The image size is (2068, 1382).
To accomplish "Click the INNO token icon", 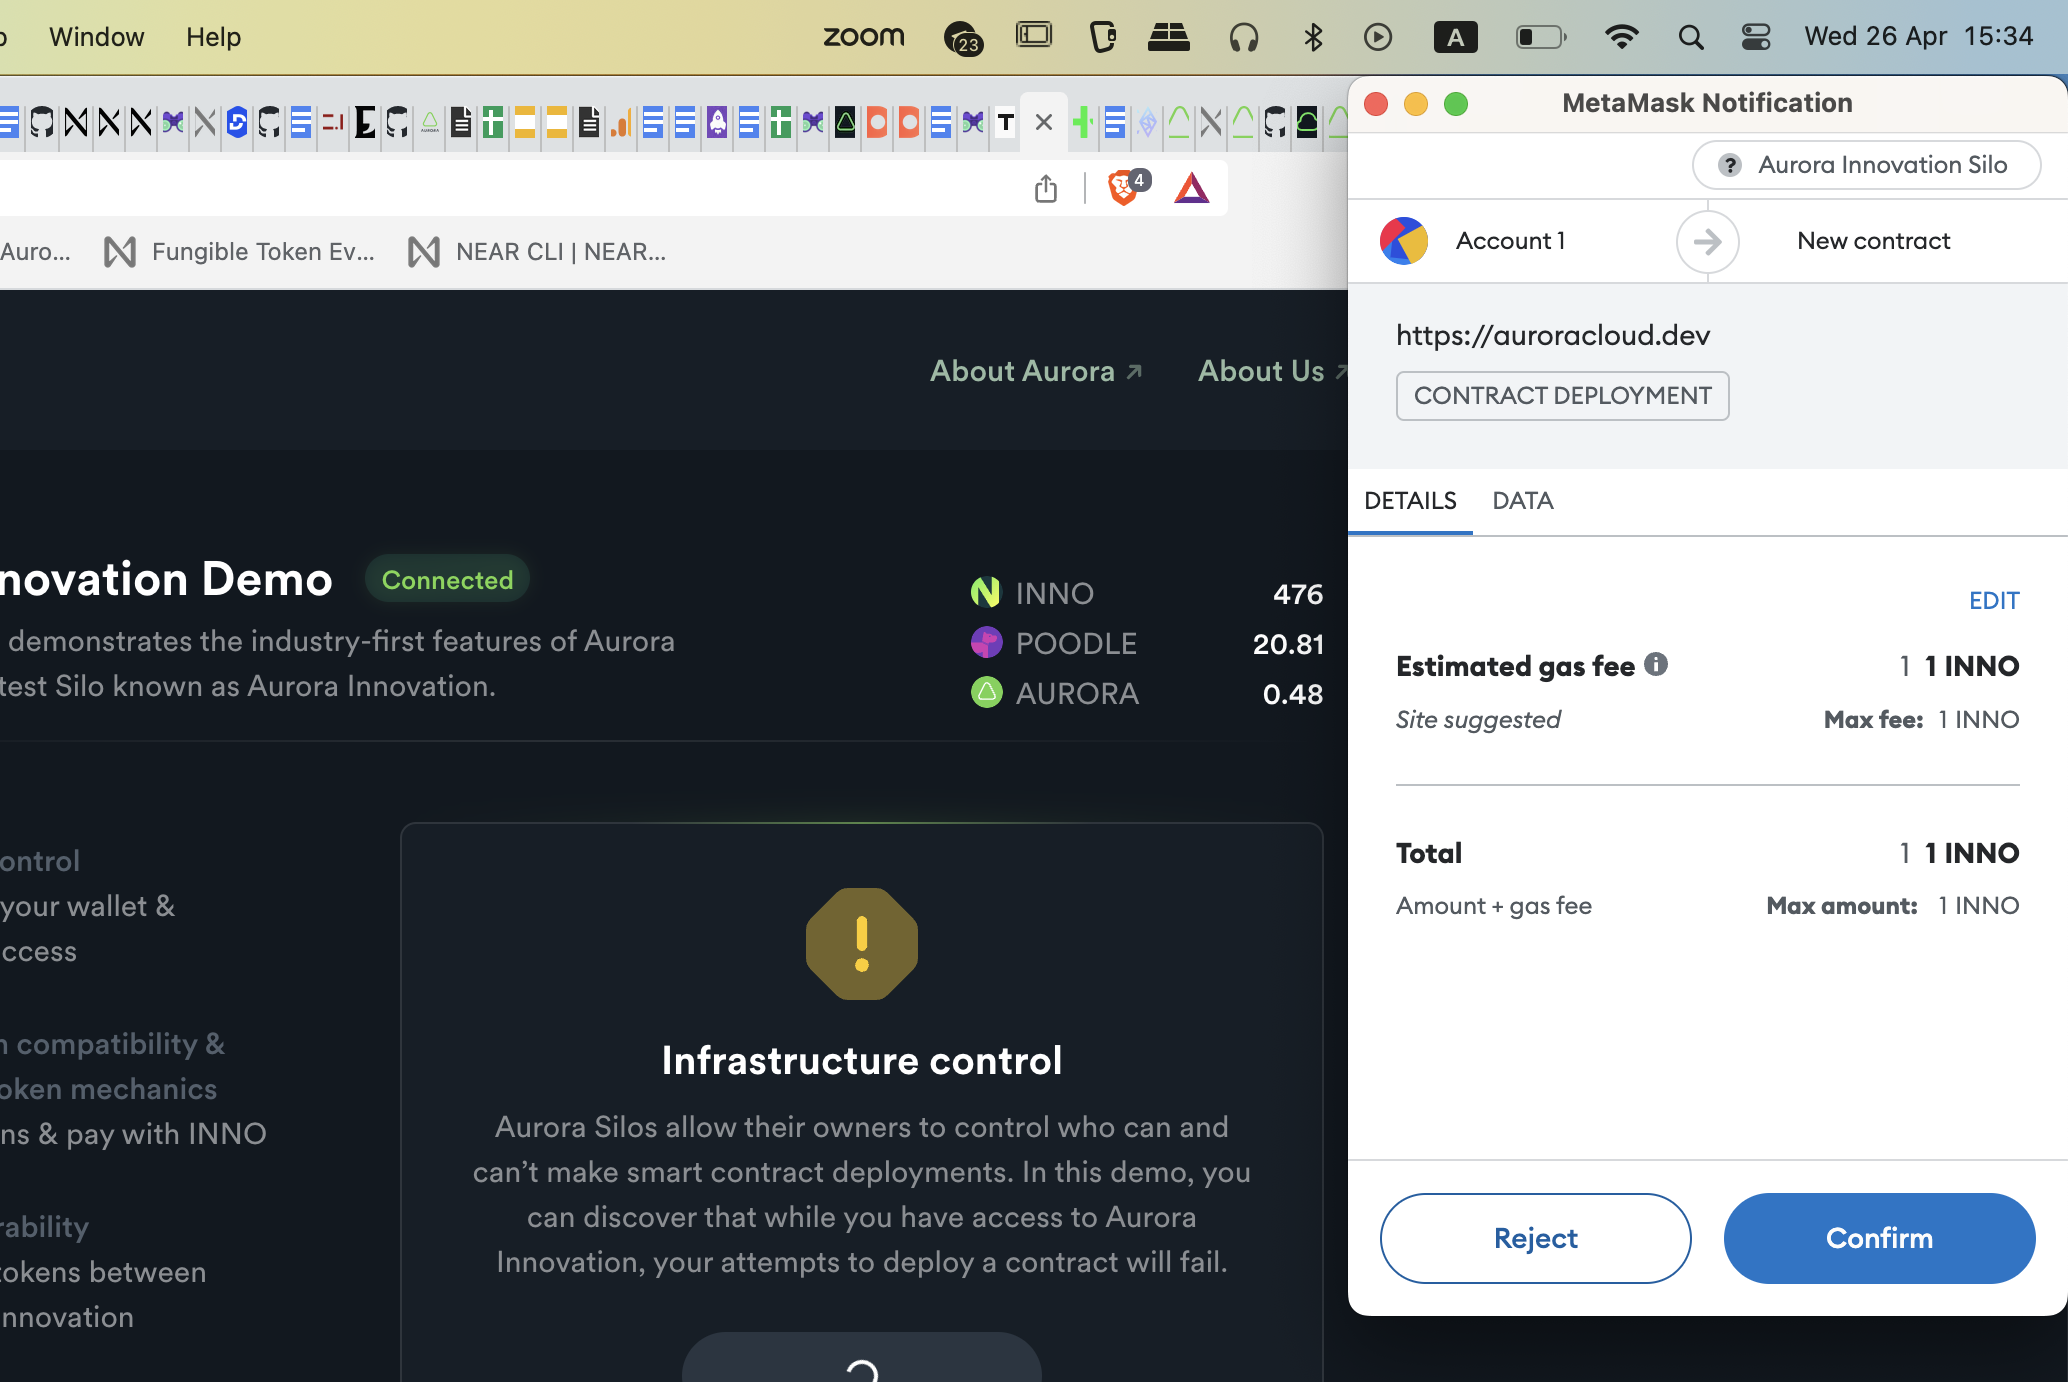I will click(x=986, y=593).
